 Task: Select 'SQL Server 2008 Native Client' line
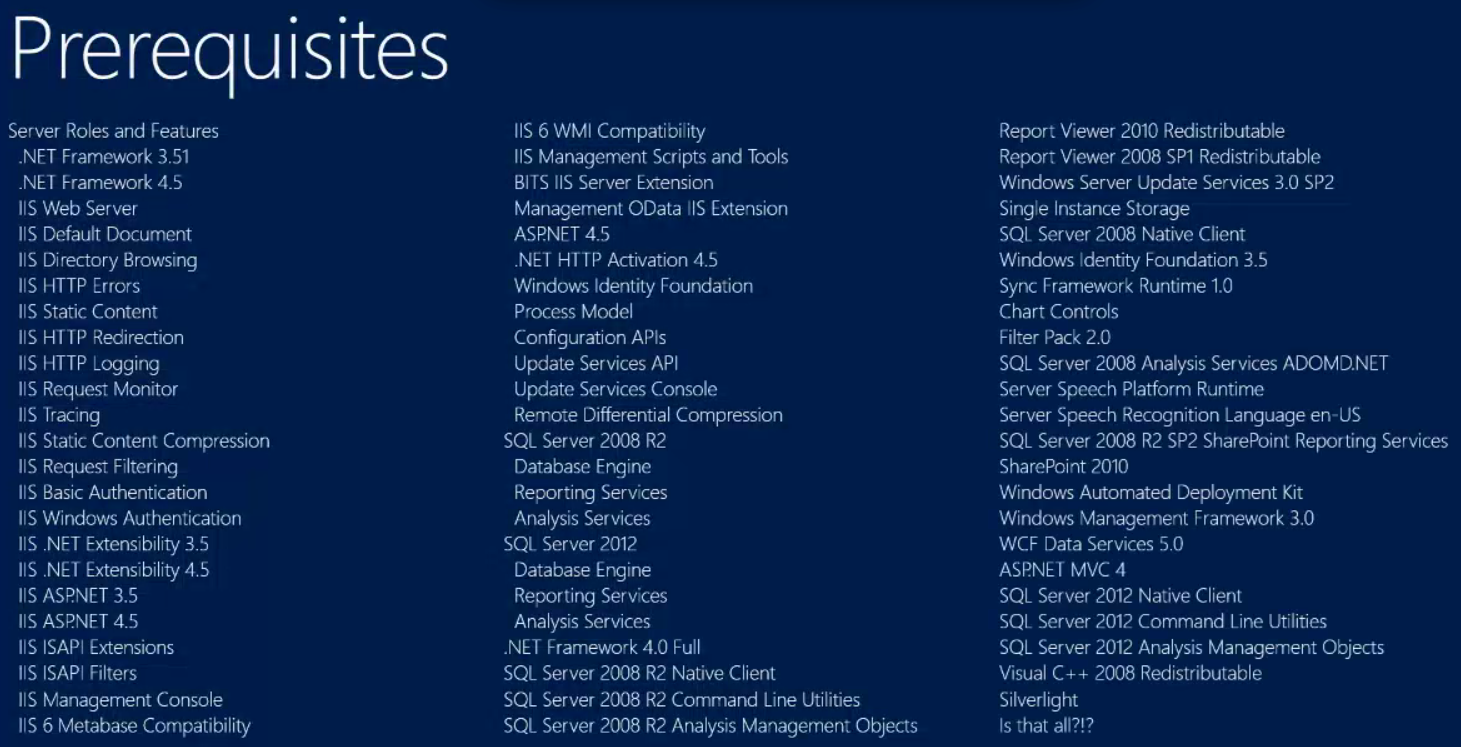point(1123,235)
